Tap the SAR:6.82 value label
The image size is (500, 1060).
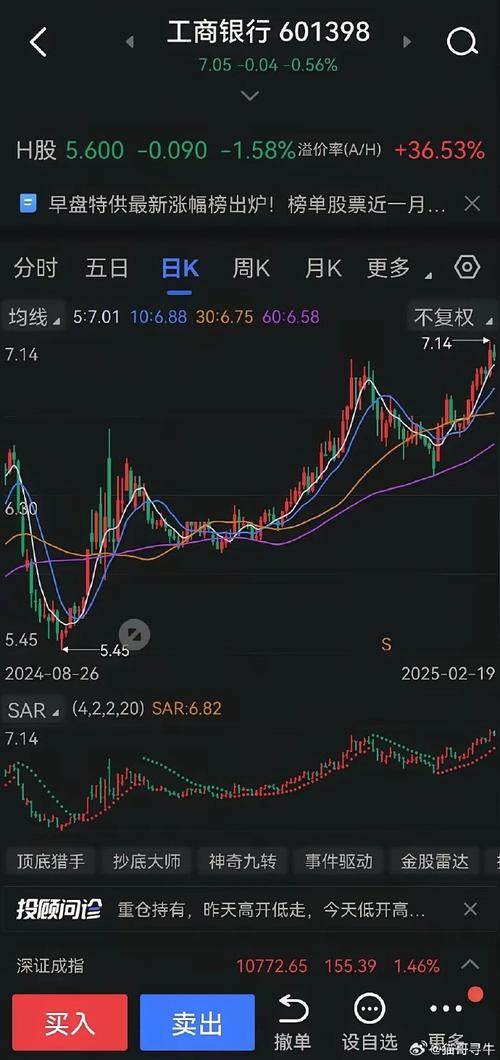tap(186, 708)
